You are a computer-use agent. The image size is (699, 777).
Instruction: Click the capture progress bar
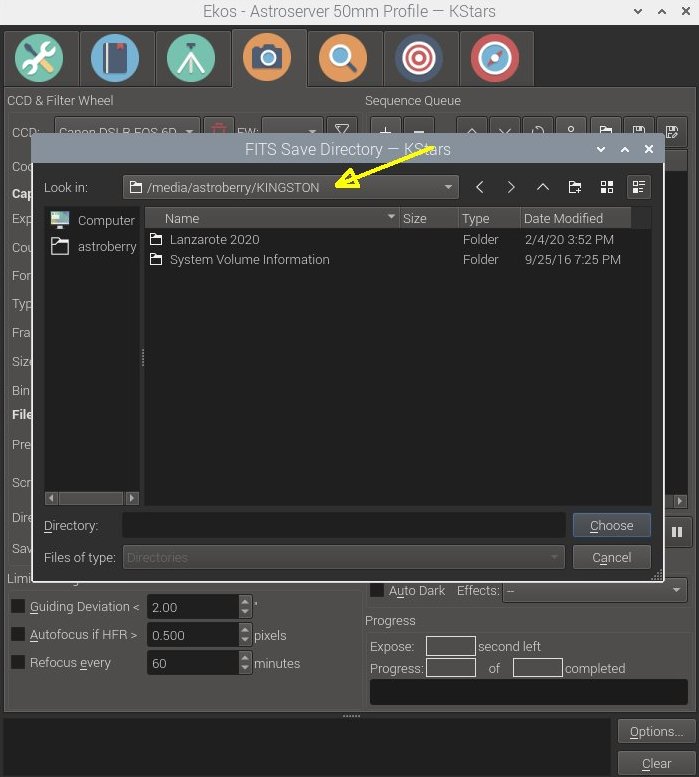point(529,692)
